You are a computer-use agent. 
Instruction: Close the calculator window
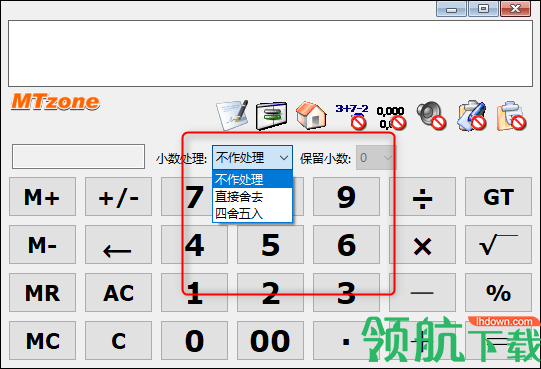pos(515,9)
